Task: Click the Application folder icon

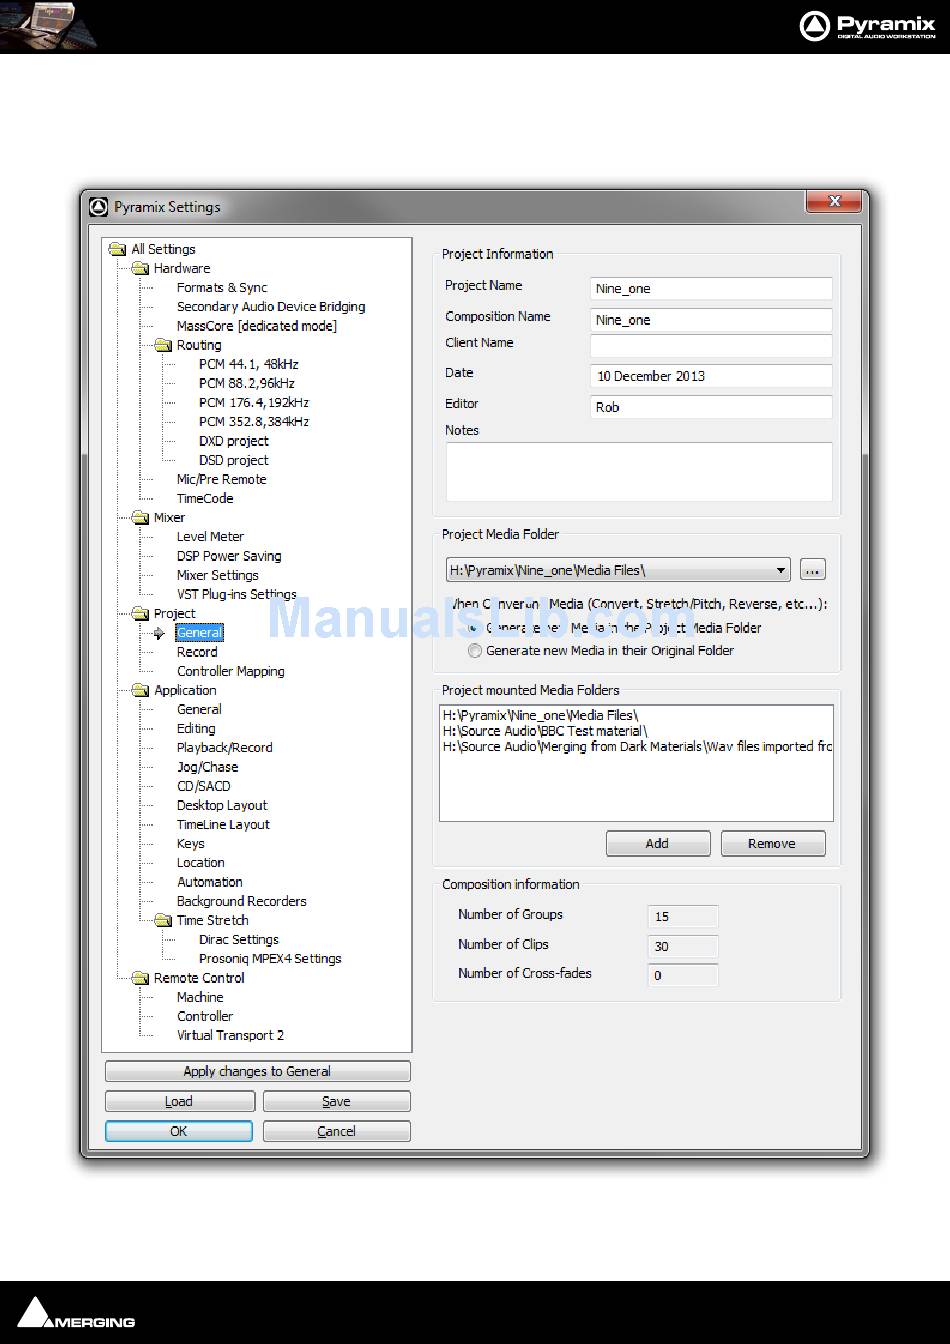Action: pyautogui.click(x=138, y=691)
